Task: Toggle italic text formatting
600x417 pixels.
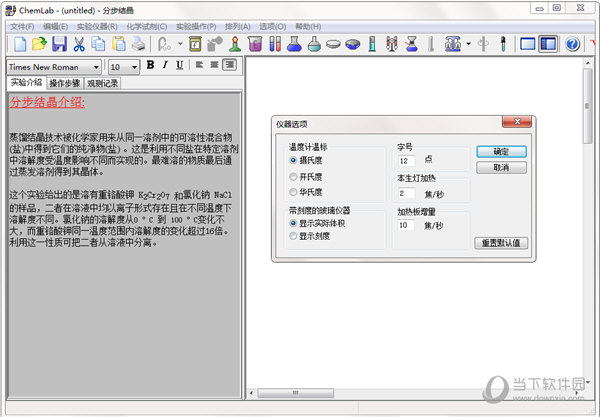Action: tap(165, 65)
